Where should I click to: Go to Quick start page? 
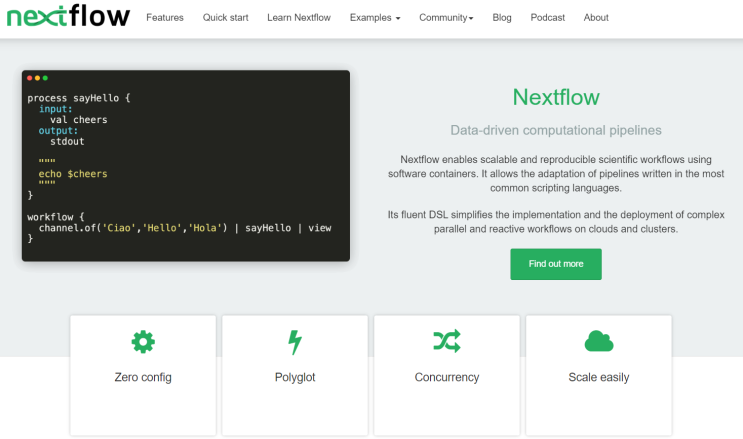point(226,18)
